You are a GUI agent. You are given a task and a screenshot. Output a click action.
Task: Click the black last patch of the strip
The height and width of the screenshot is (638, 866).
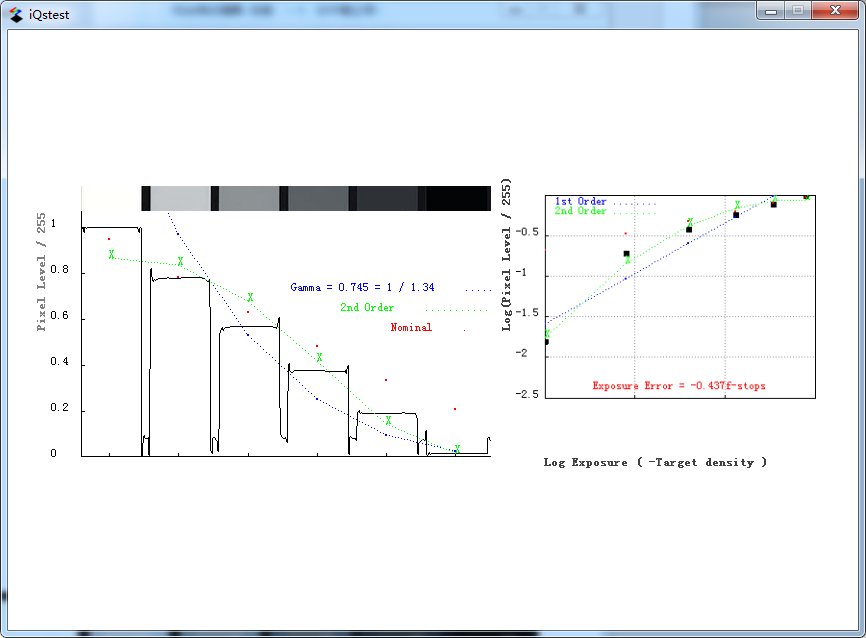[458, 198]
